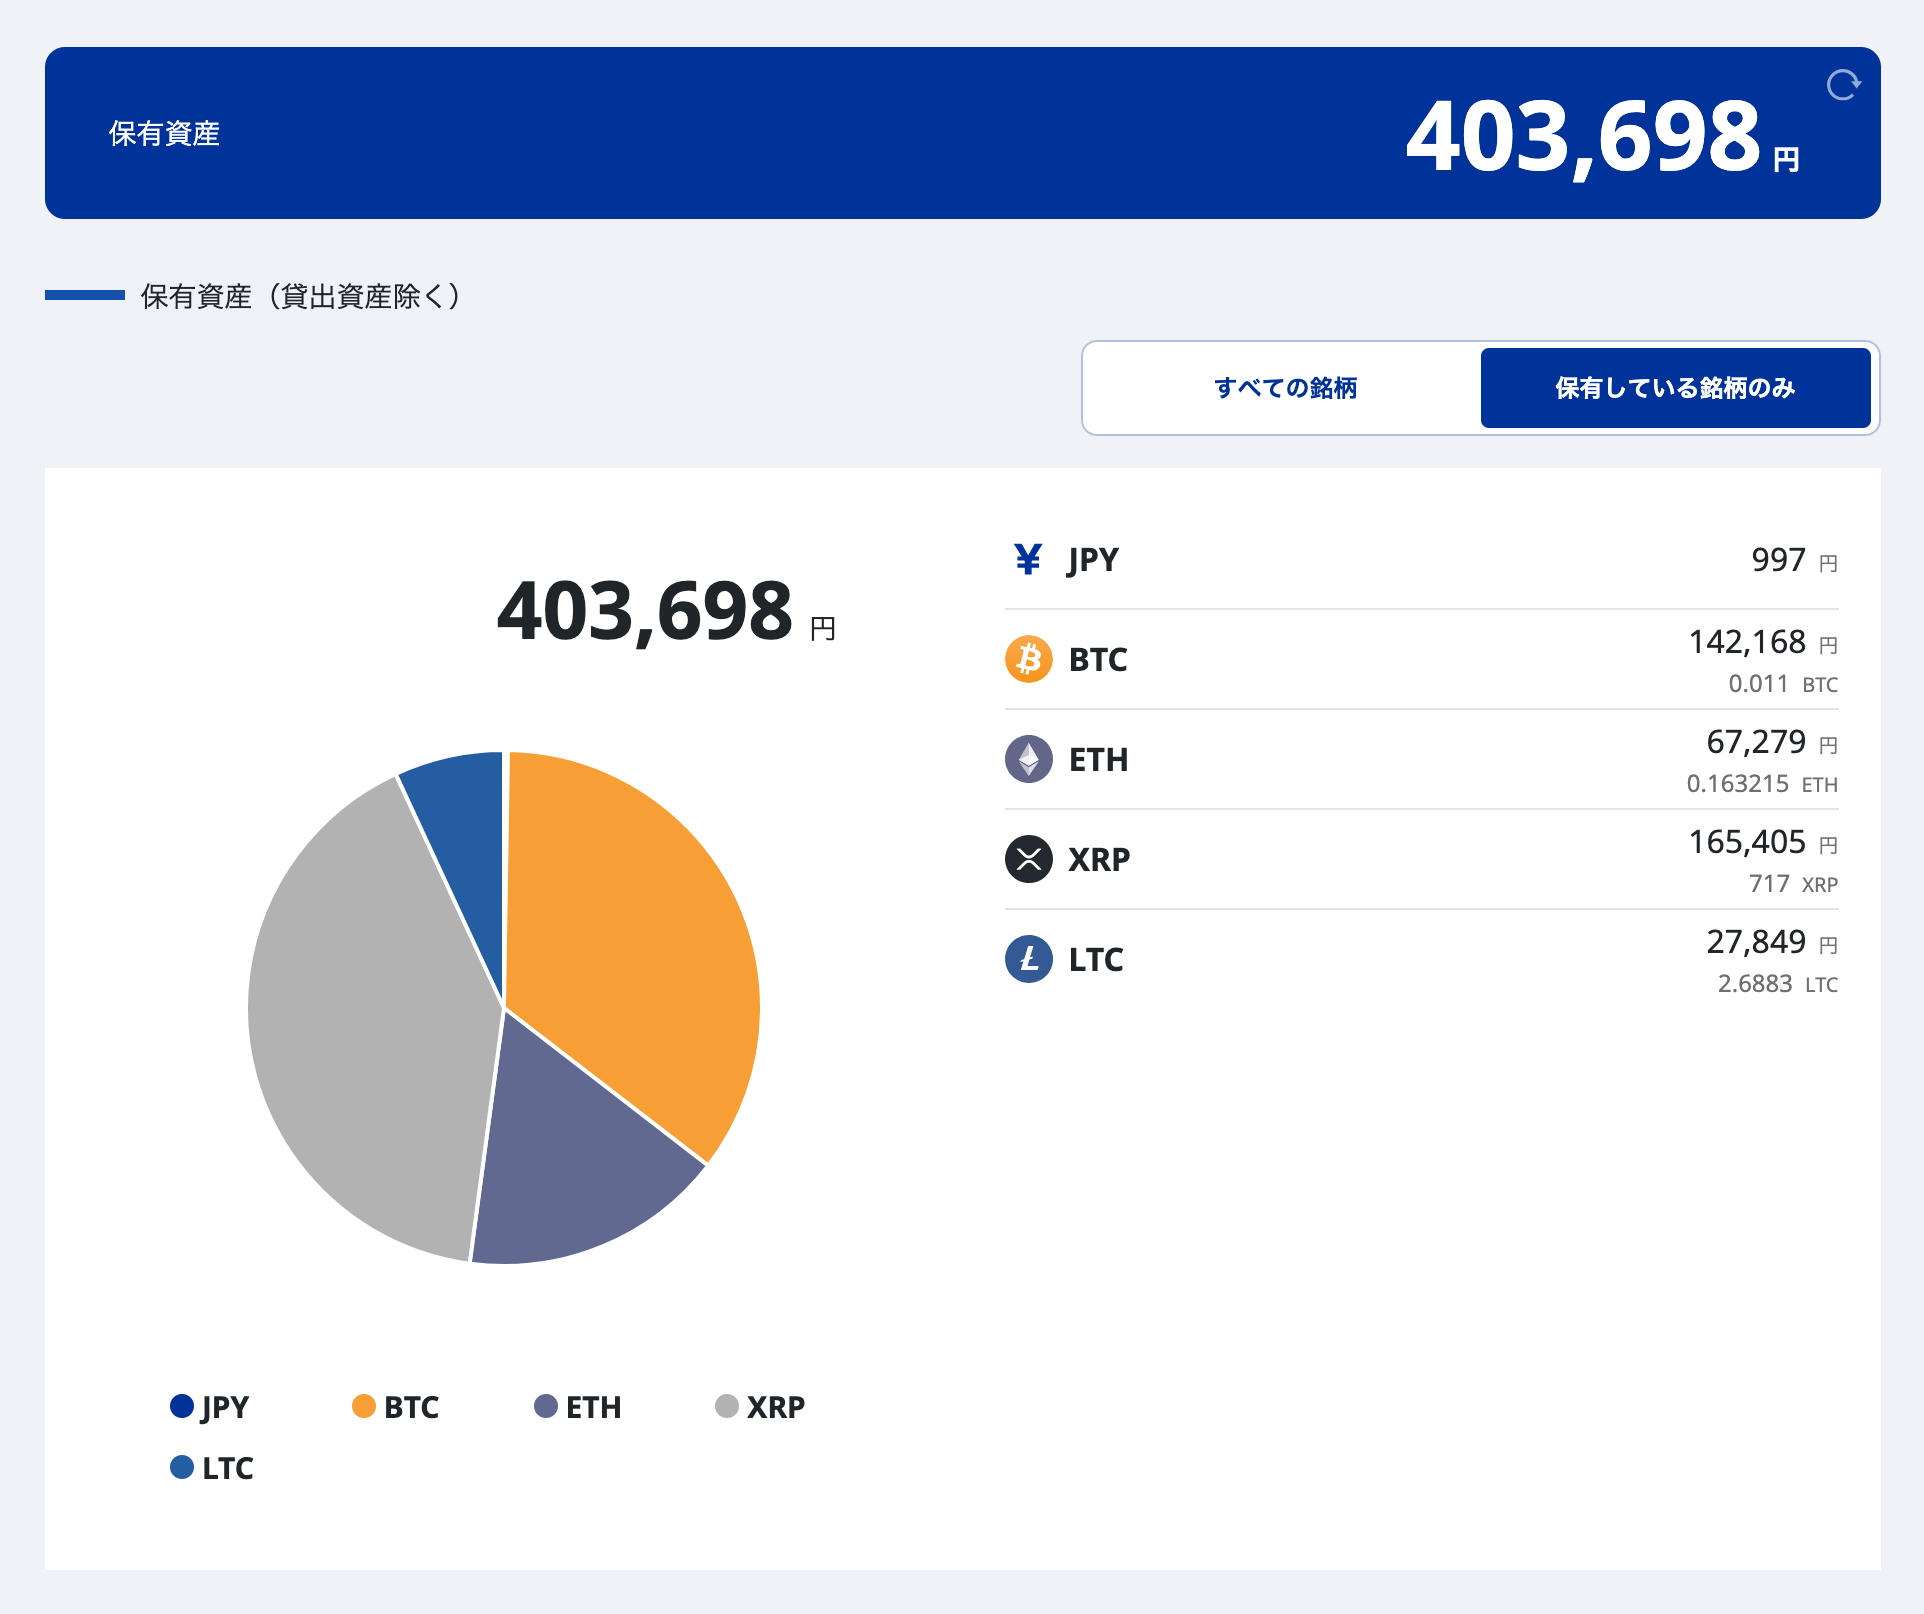Click the Ethereum diamond icon

(1028, 759)
